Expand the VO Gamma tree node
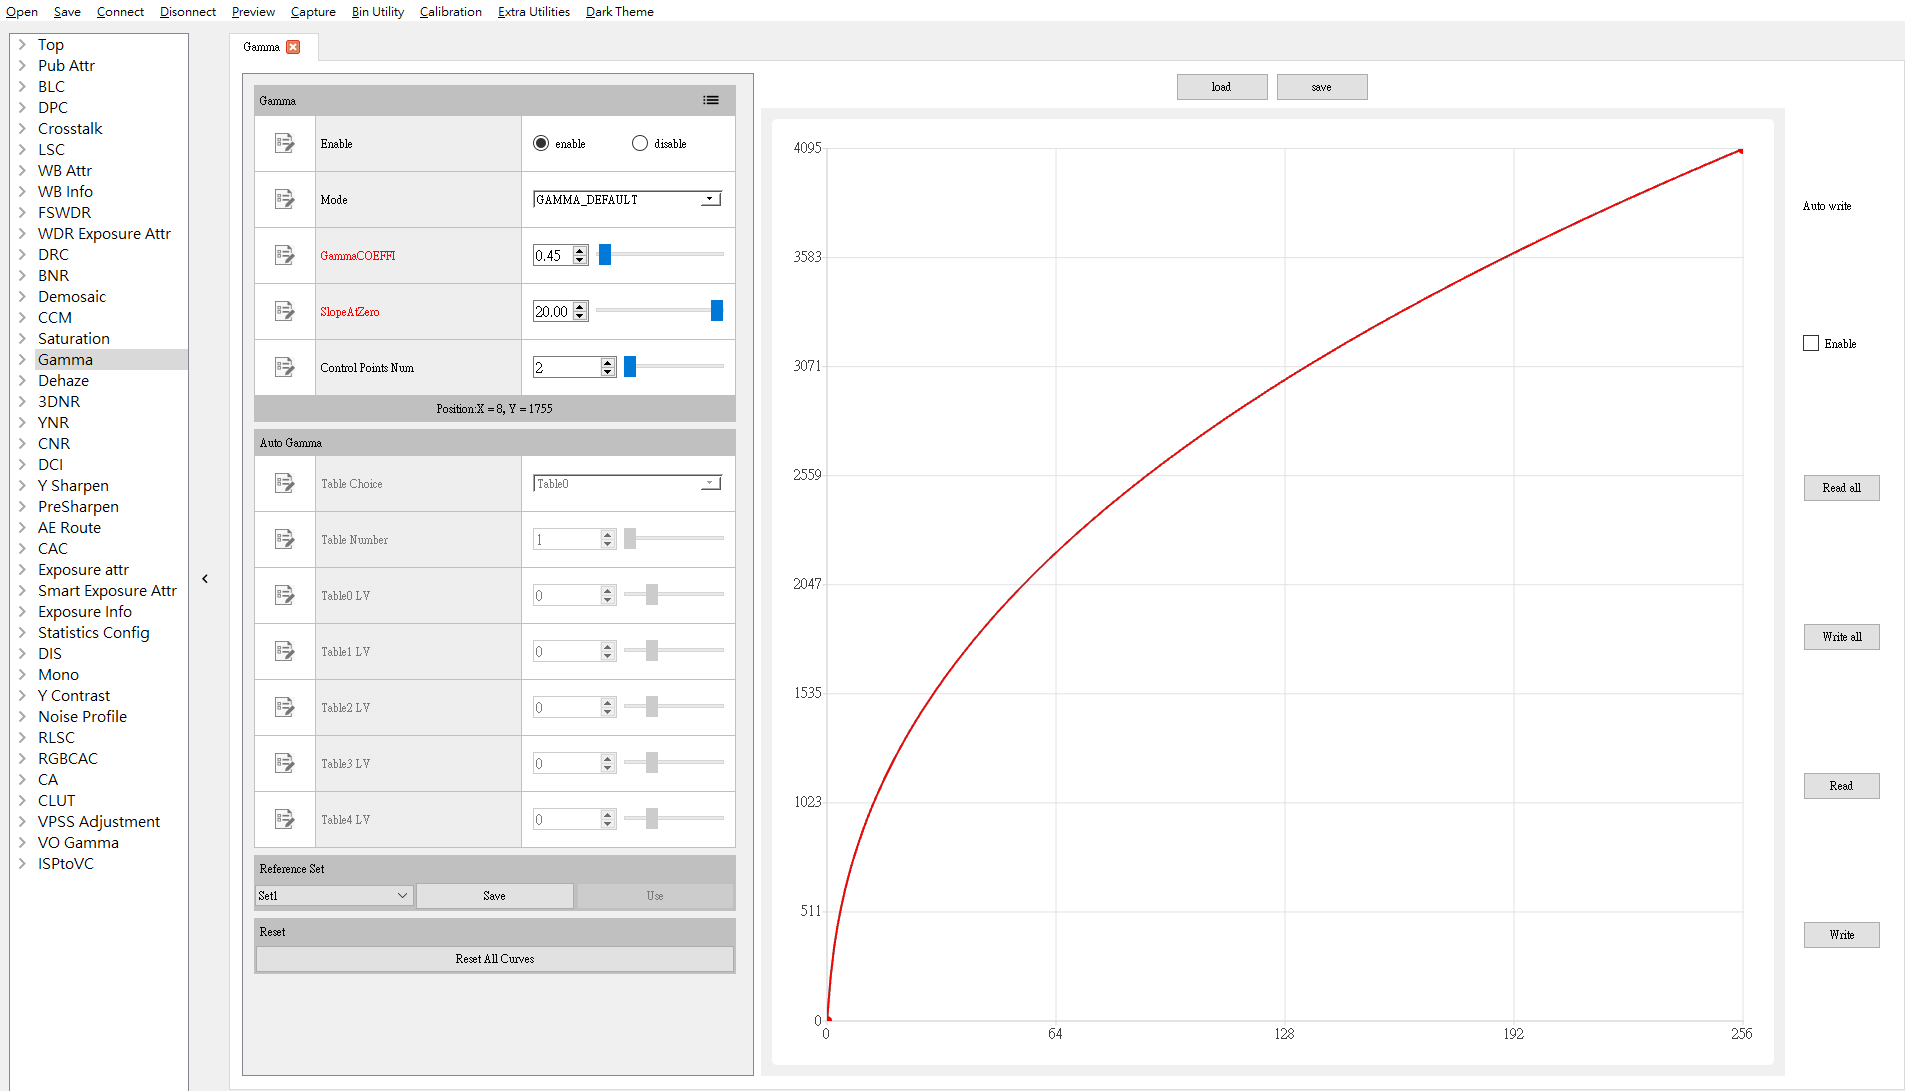 click(22, 843)
